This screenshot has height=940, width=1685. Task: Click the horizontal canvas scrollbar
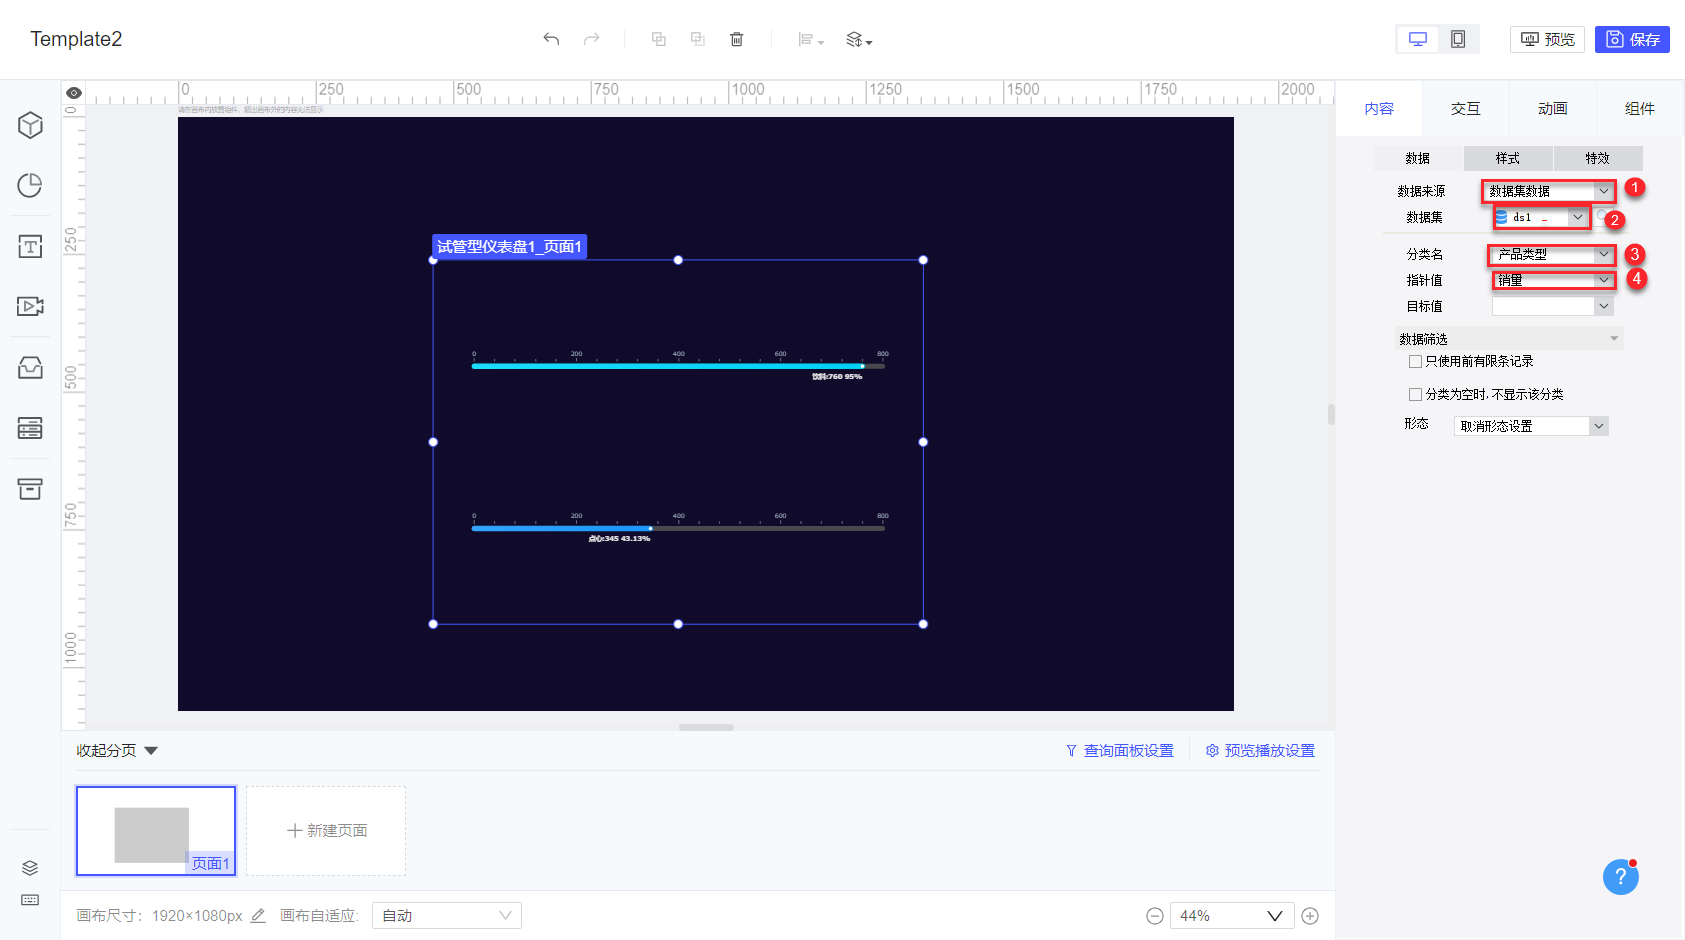(x=706, y=727)
